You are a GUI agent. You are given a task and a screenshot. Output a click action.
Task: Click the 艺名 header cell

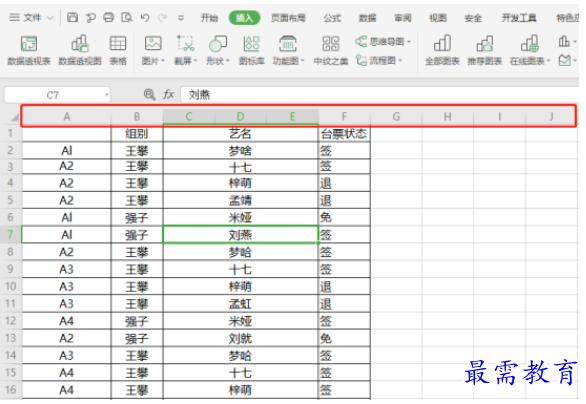coord(240,133)
